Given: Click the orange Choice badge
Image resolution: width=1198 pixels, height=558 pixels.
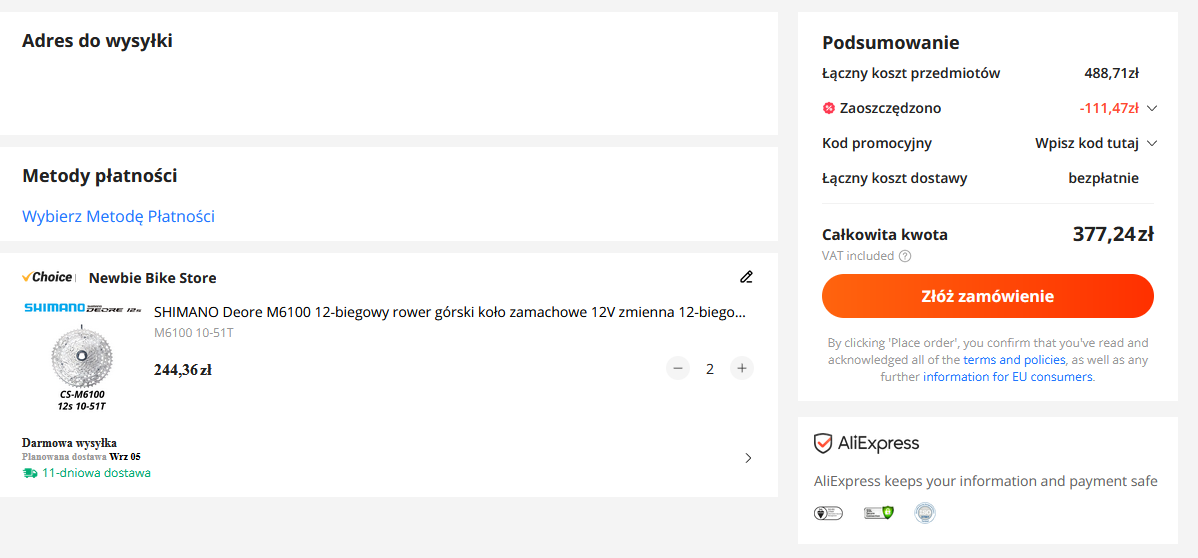Looking at the screenshot, I should coord(48,277).
